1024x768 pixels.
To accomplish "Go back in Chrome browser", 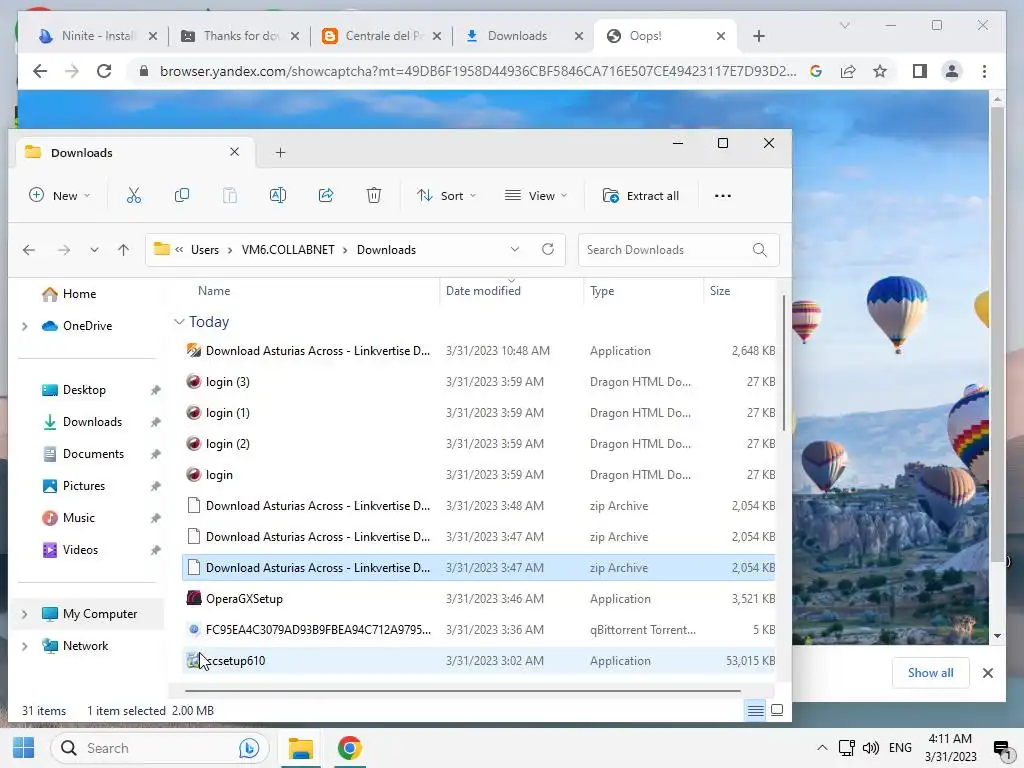I will pyautogui.click(x=40, y=71).
